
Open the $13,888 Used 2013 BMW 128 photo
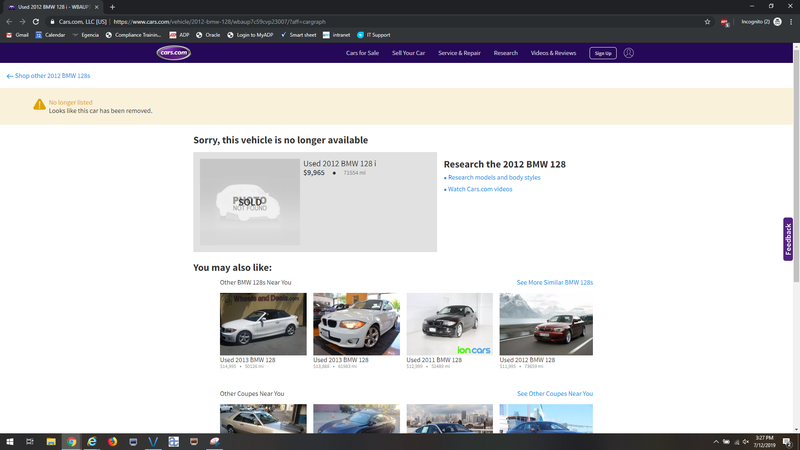(x=357, y=324)
